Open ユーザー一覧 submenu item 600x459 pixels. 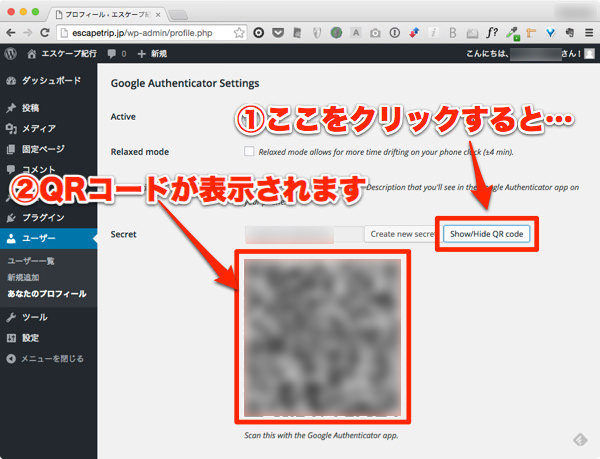coord(31,261)
